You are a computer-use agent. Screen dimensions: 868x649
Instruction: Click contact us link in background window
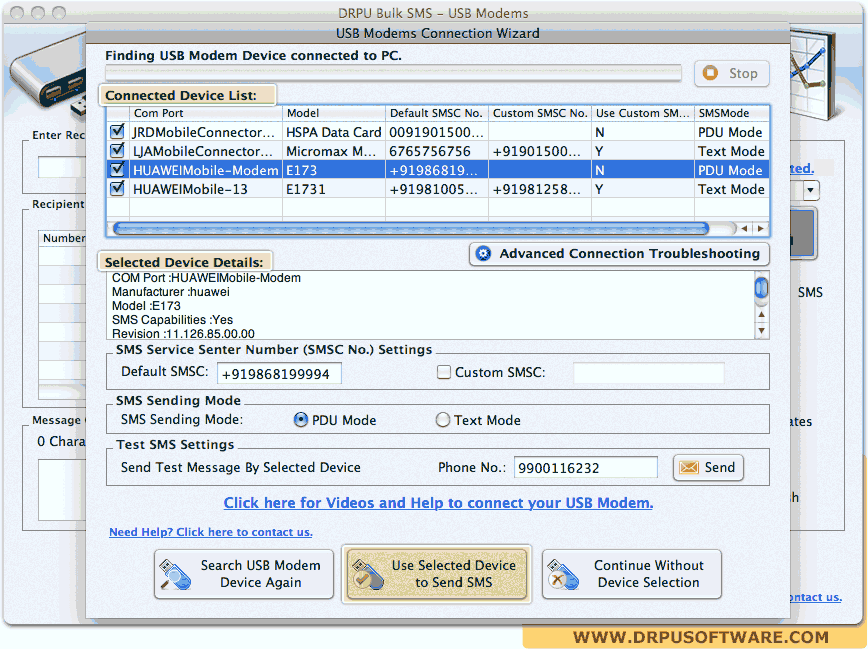click(815, 597)
